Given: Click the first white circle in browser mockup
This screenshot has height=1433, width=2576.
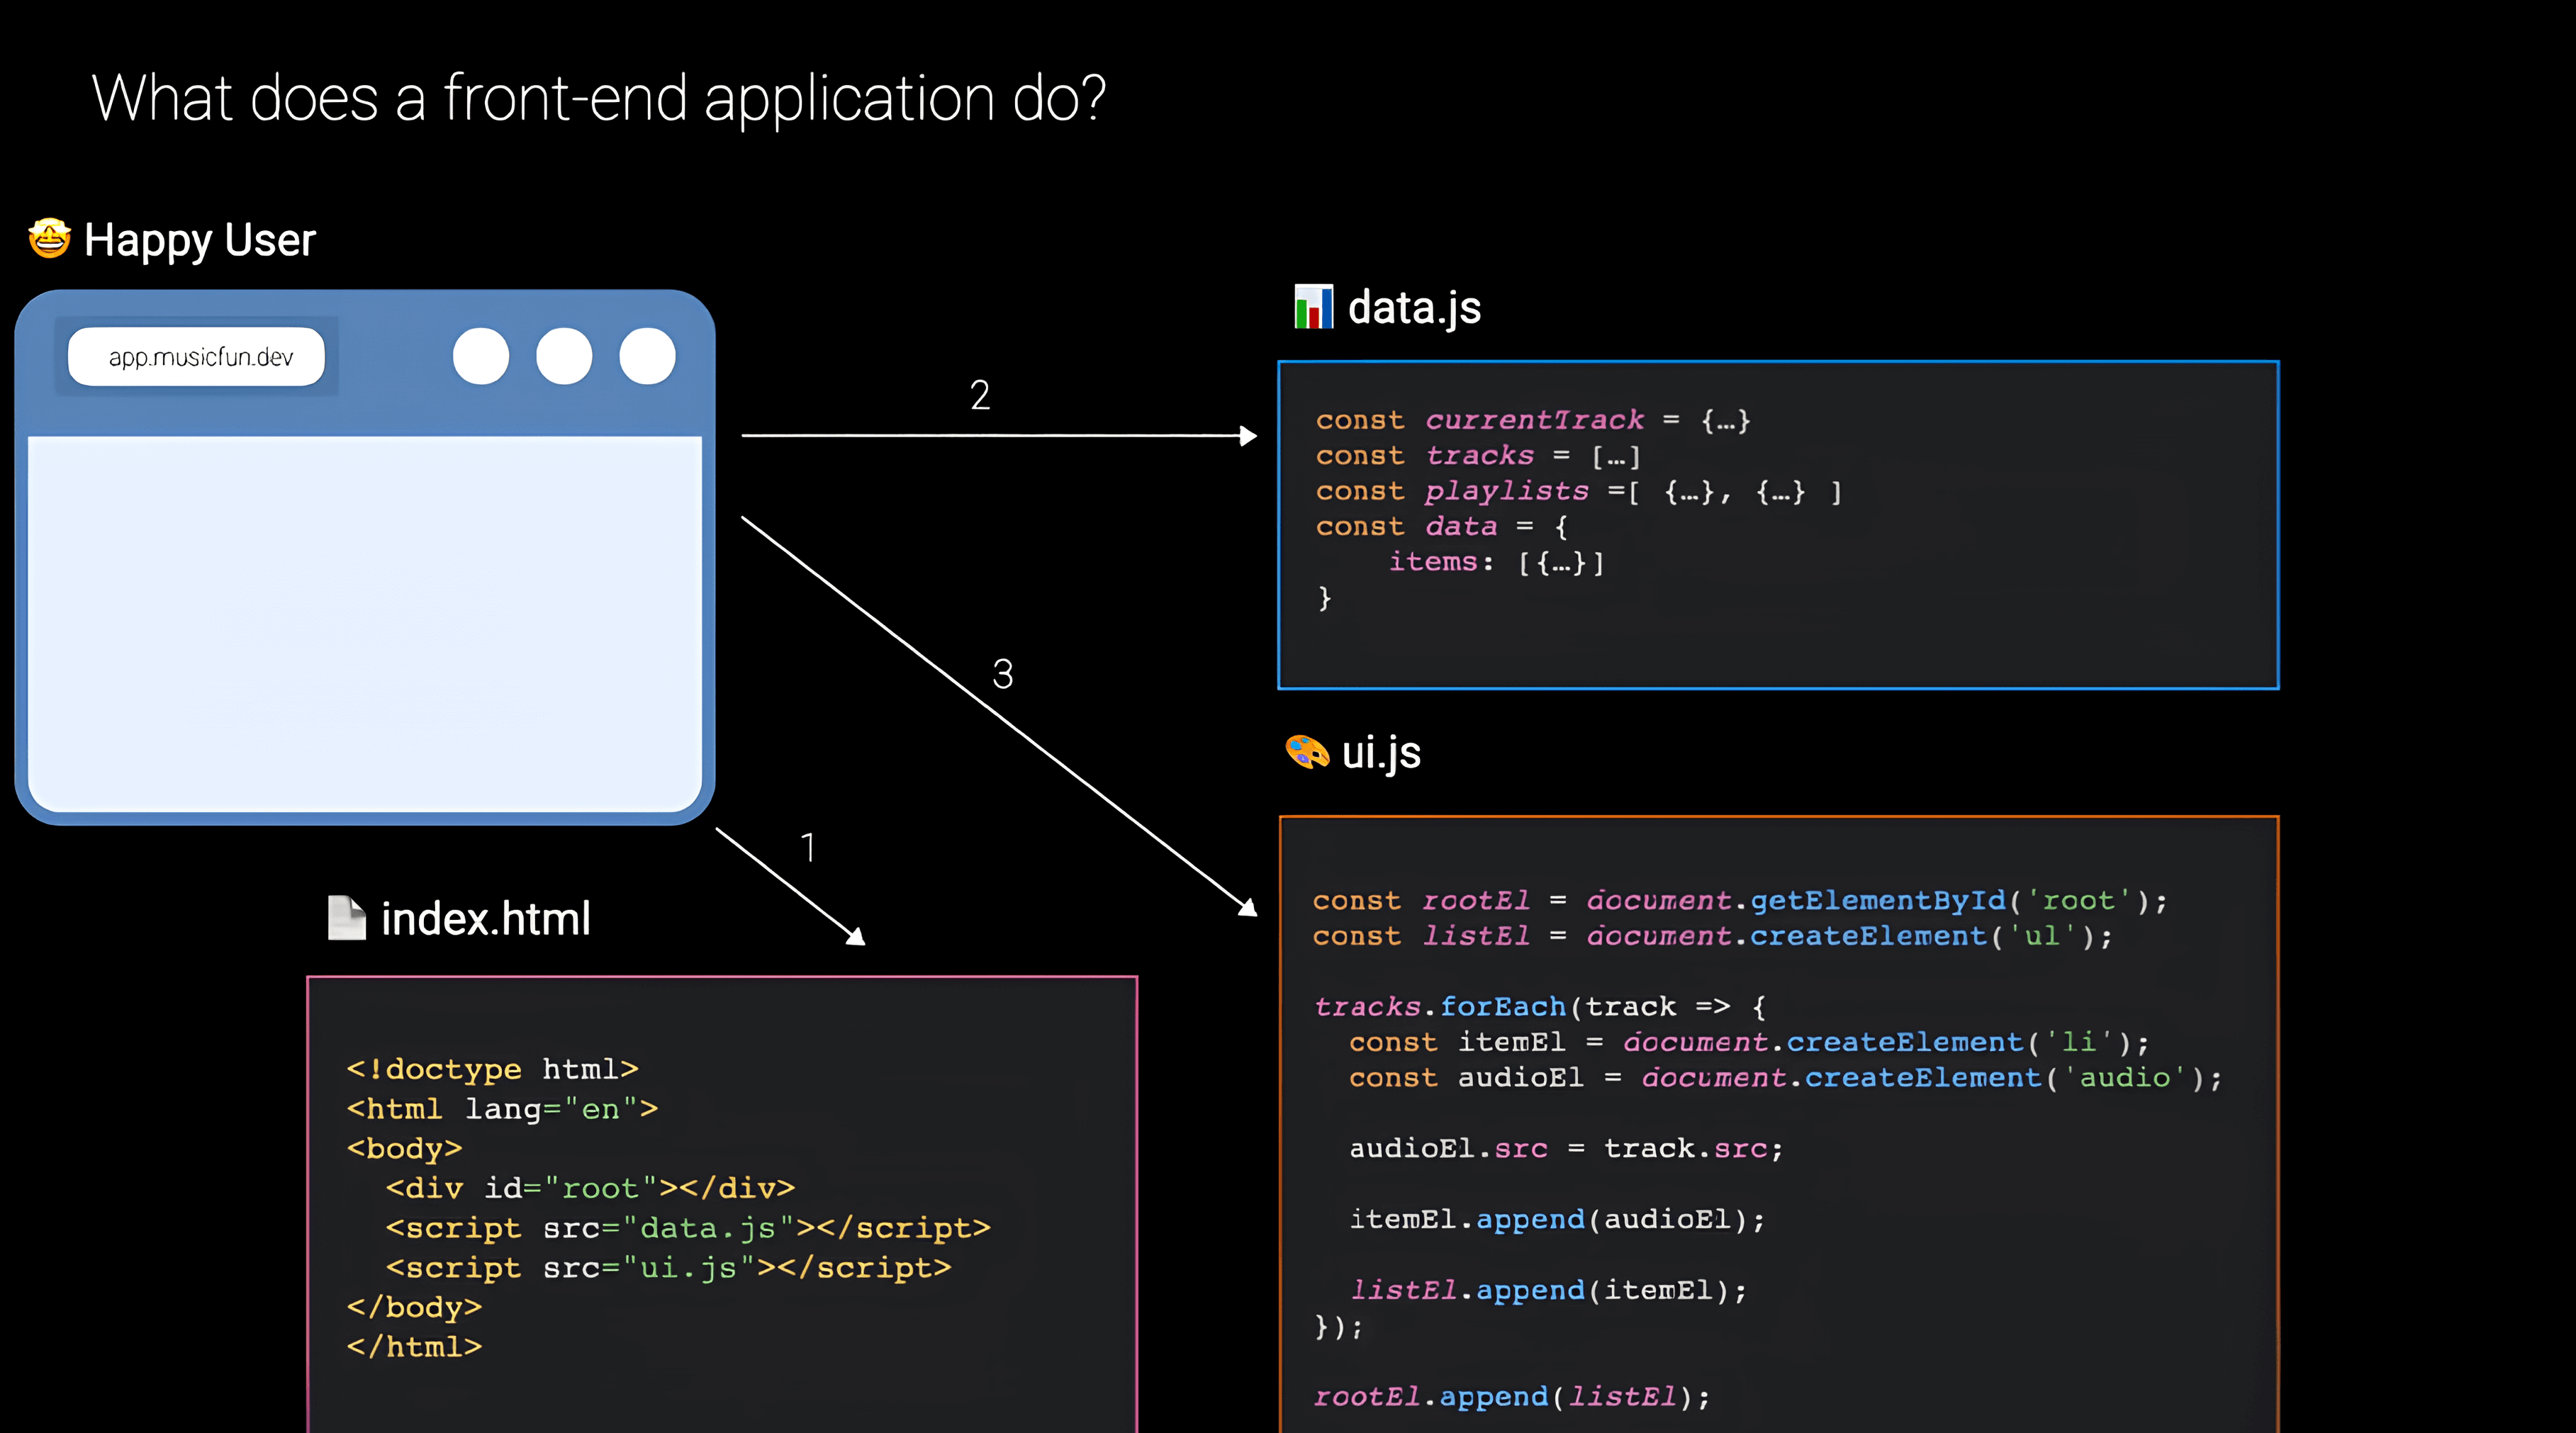Looking at the screenshot, I should point(481,356).
